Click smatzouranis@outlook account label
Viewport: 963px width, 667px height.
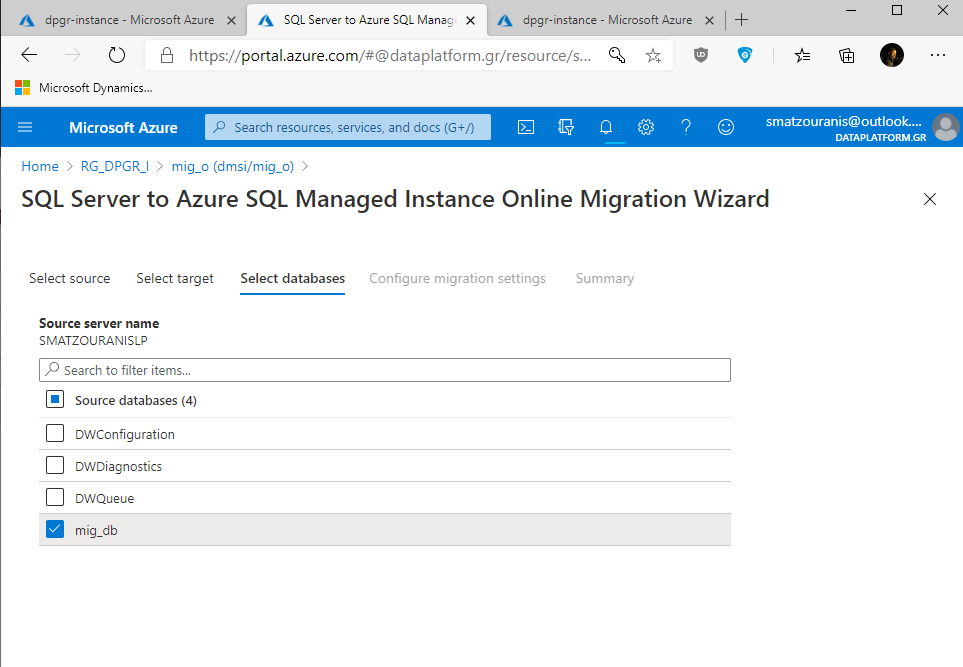[x=844, y=122]
